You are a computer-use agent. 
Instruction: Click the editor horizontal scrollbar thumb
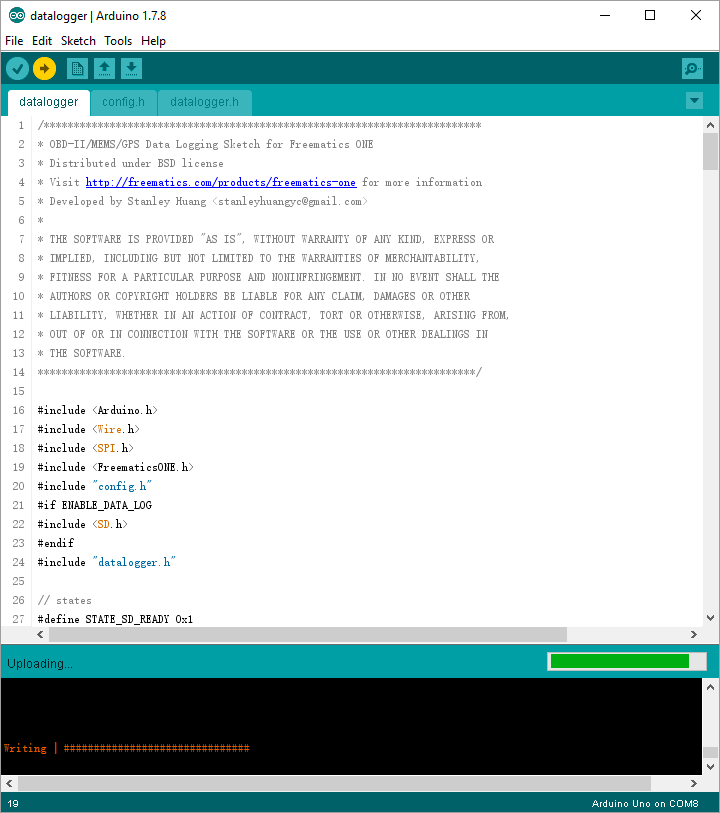tap(308, 634)
